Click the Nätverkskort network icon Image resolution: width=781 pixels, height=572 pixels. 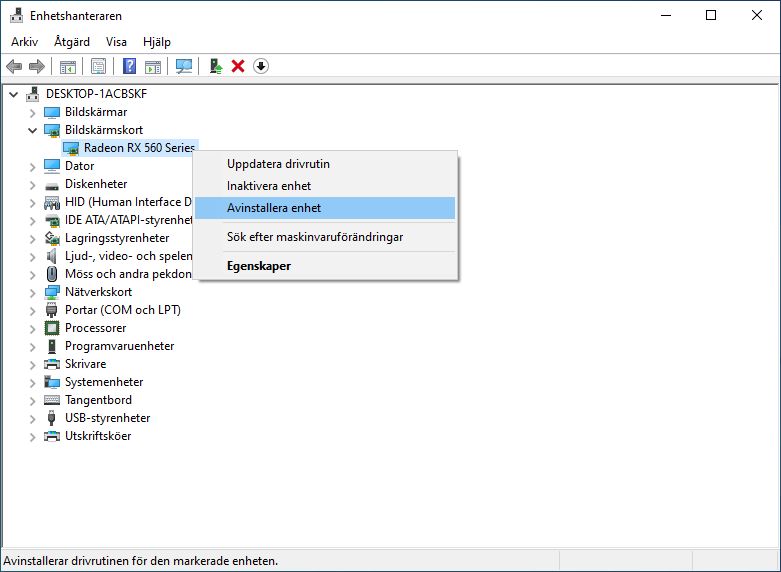[x=52, y=292]
